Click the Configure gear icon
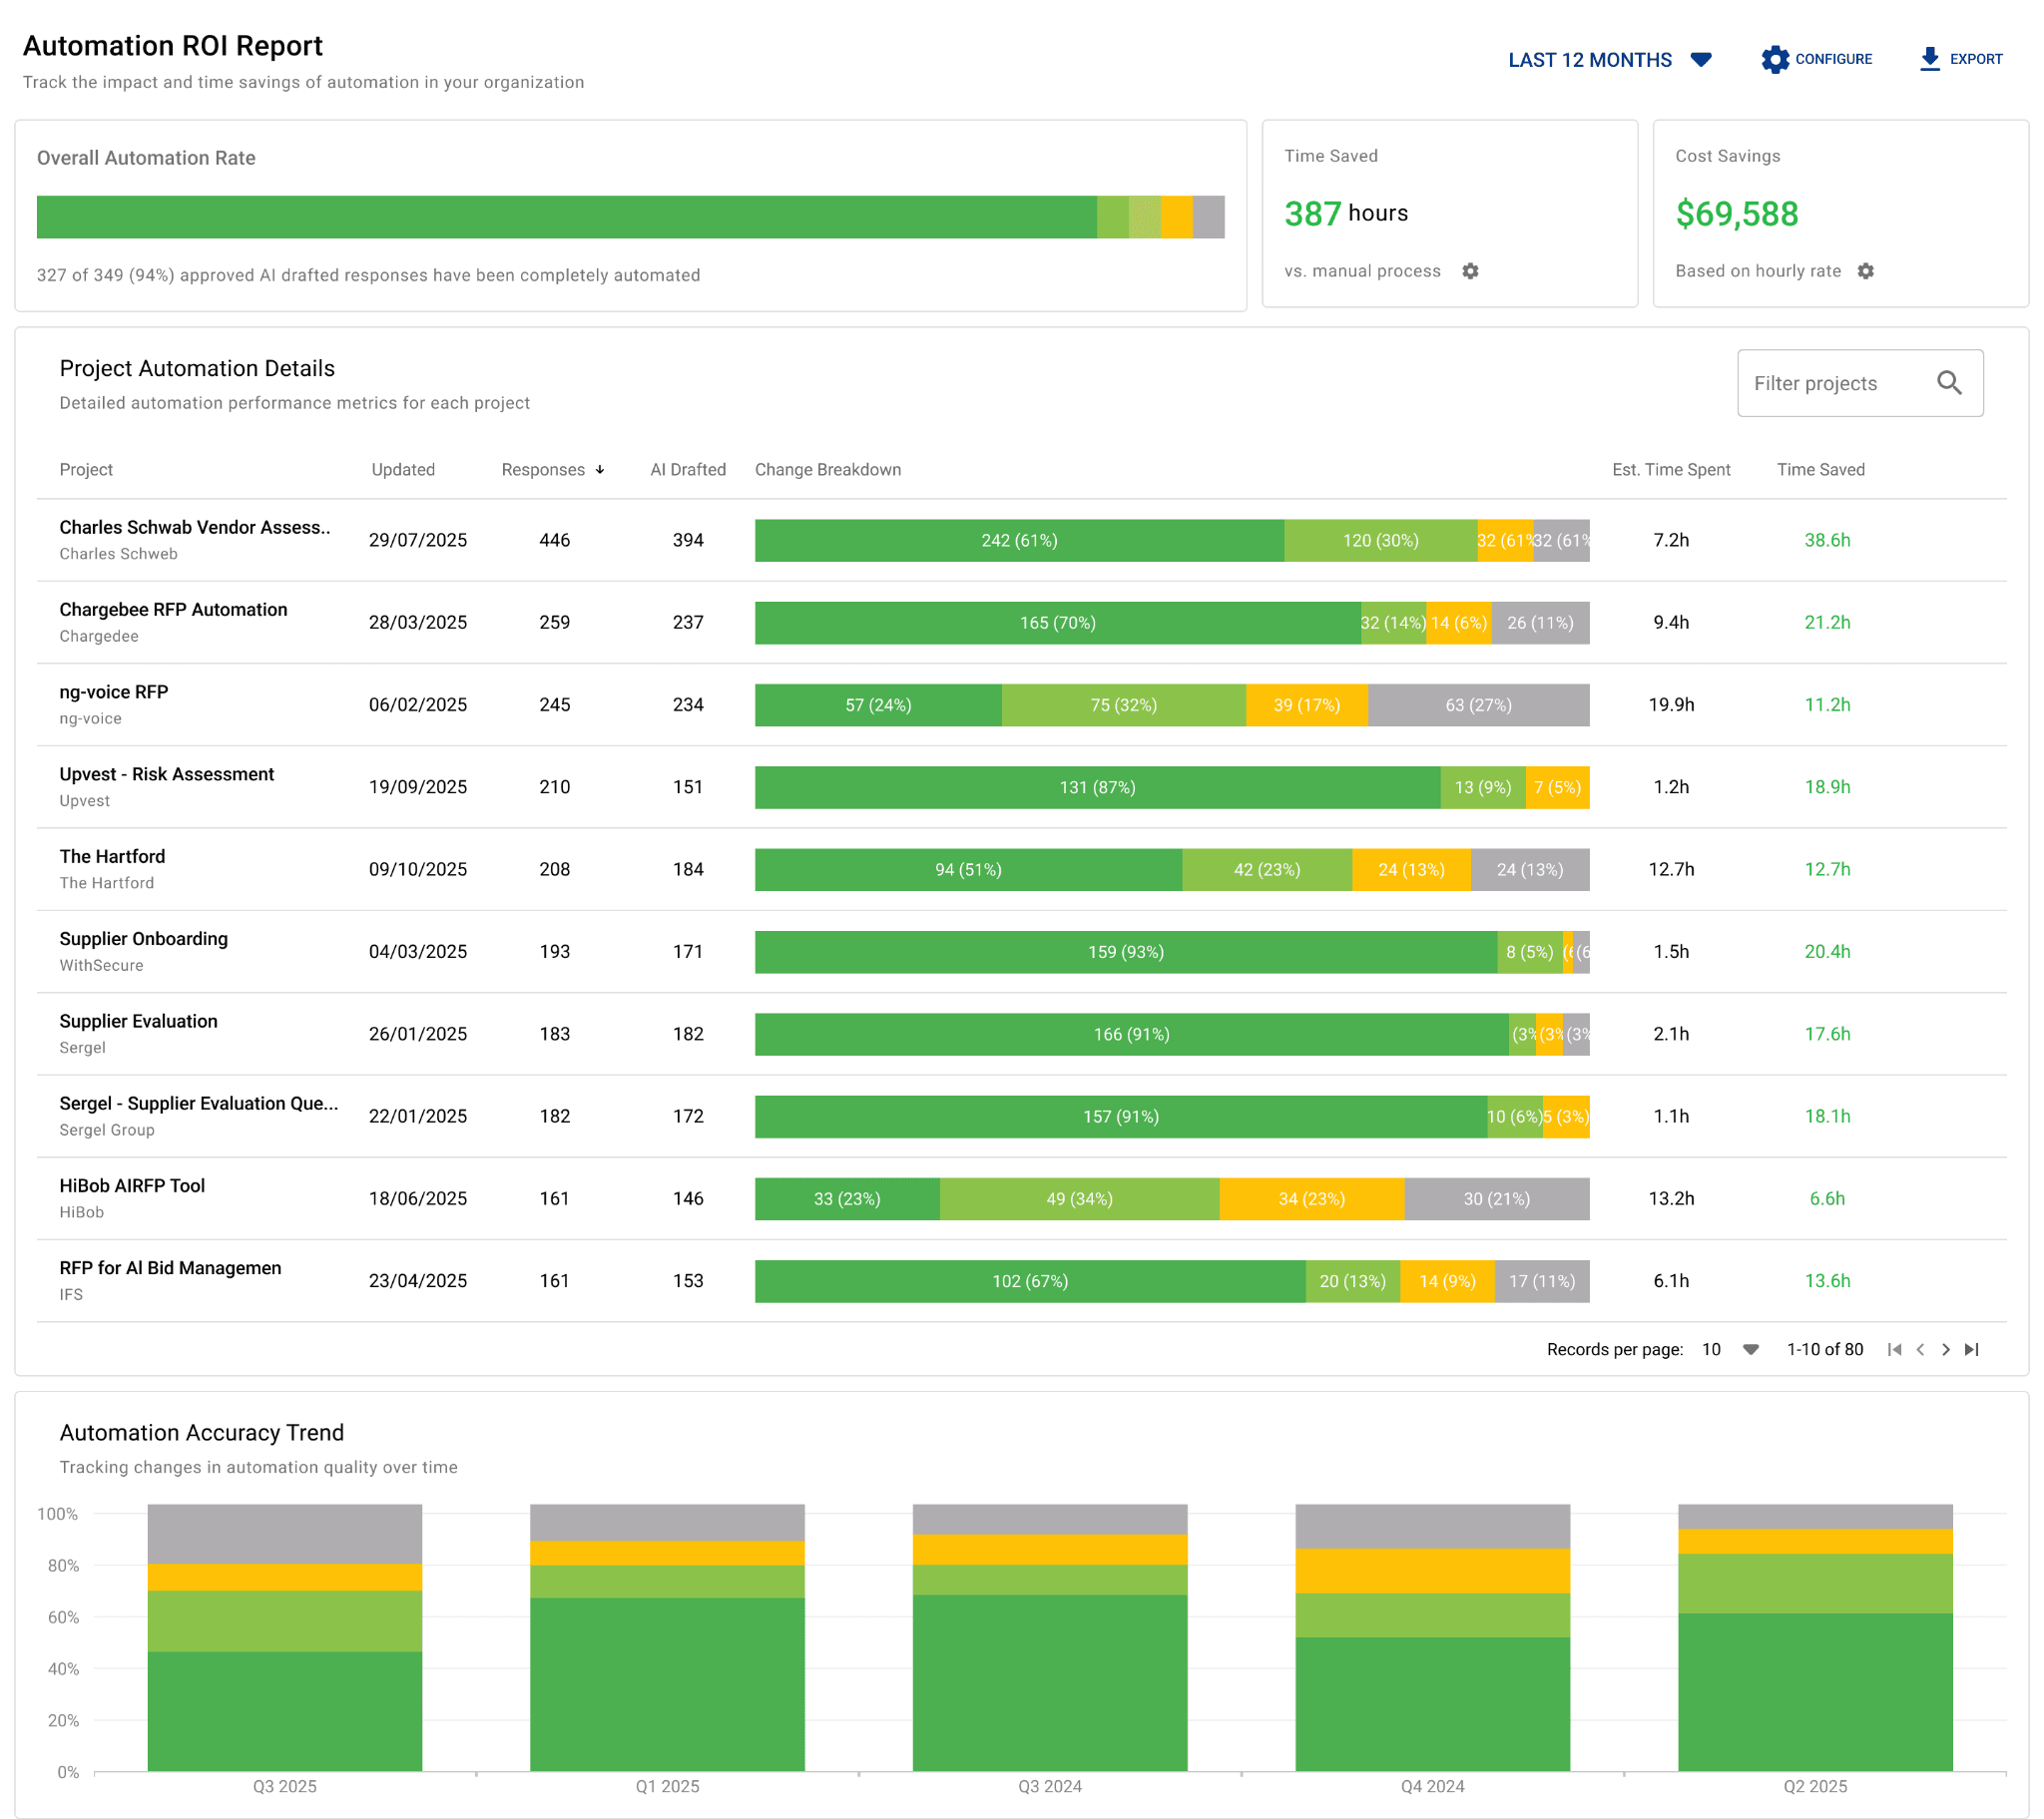The image size is (2044, 1819). coord(1774,59)
